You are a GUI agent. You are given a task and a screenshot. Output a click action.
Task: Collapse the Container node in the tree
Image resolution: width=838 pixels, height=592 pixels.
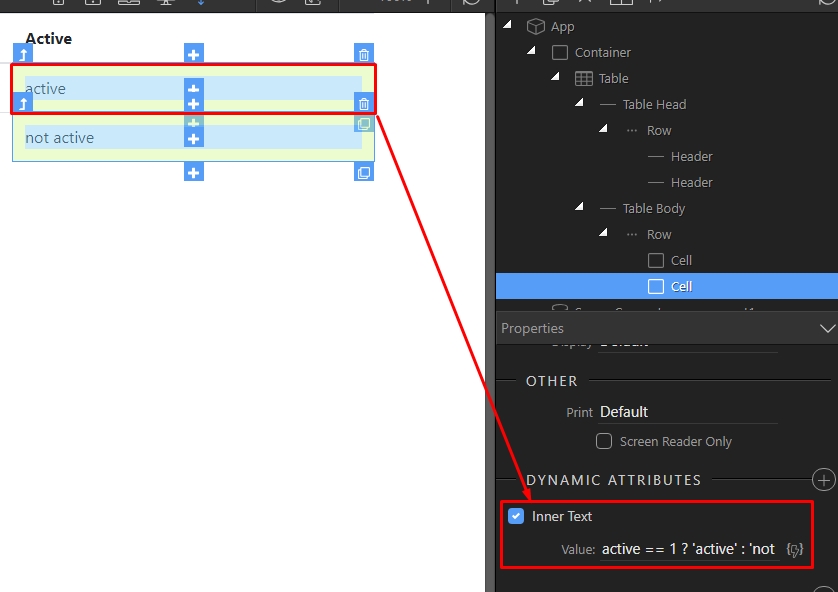[x=532, y=52]
